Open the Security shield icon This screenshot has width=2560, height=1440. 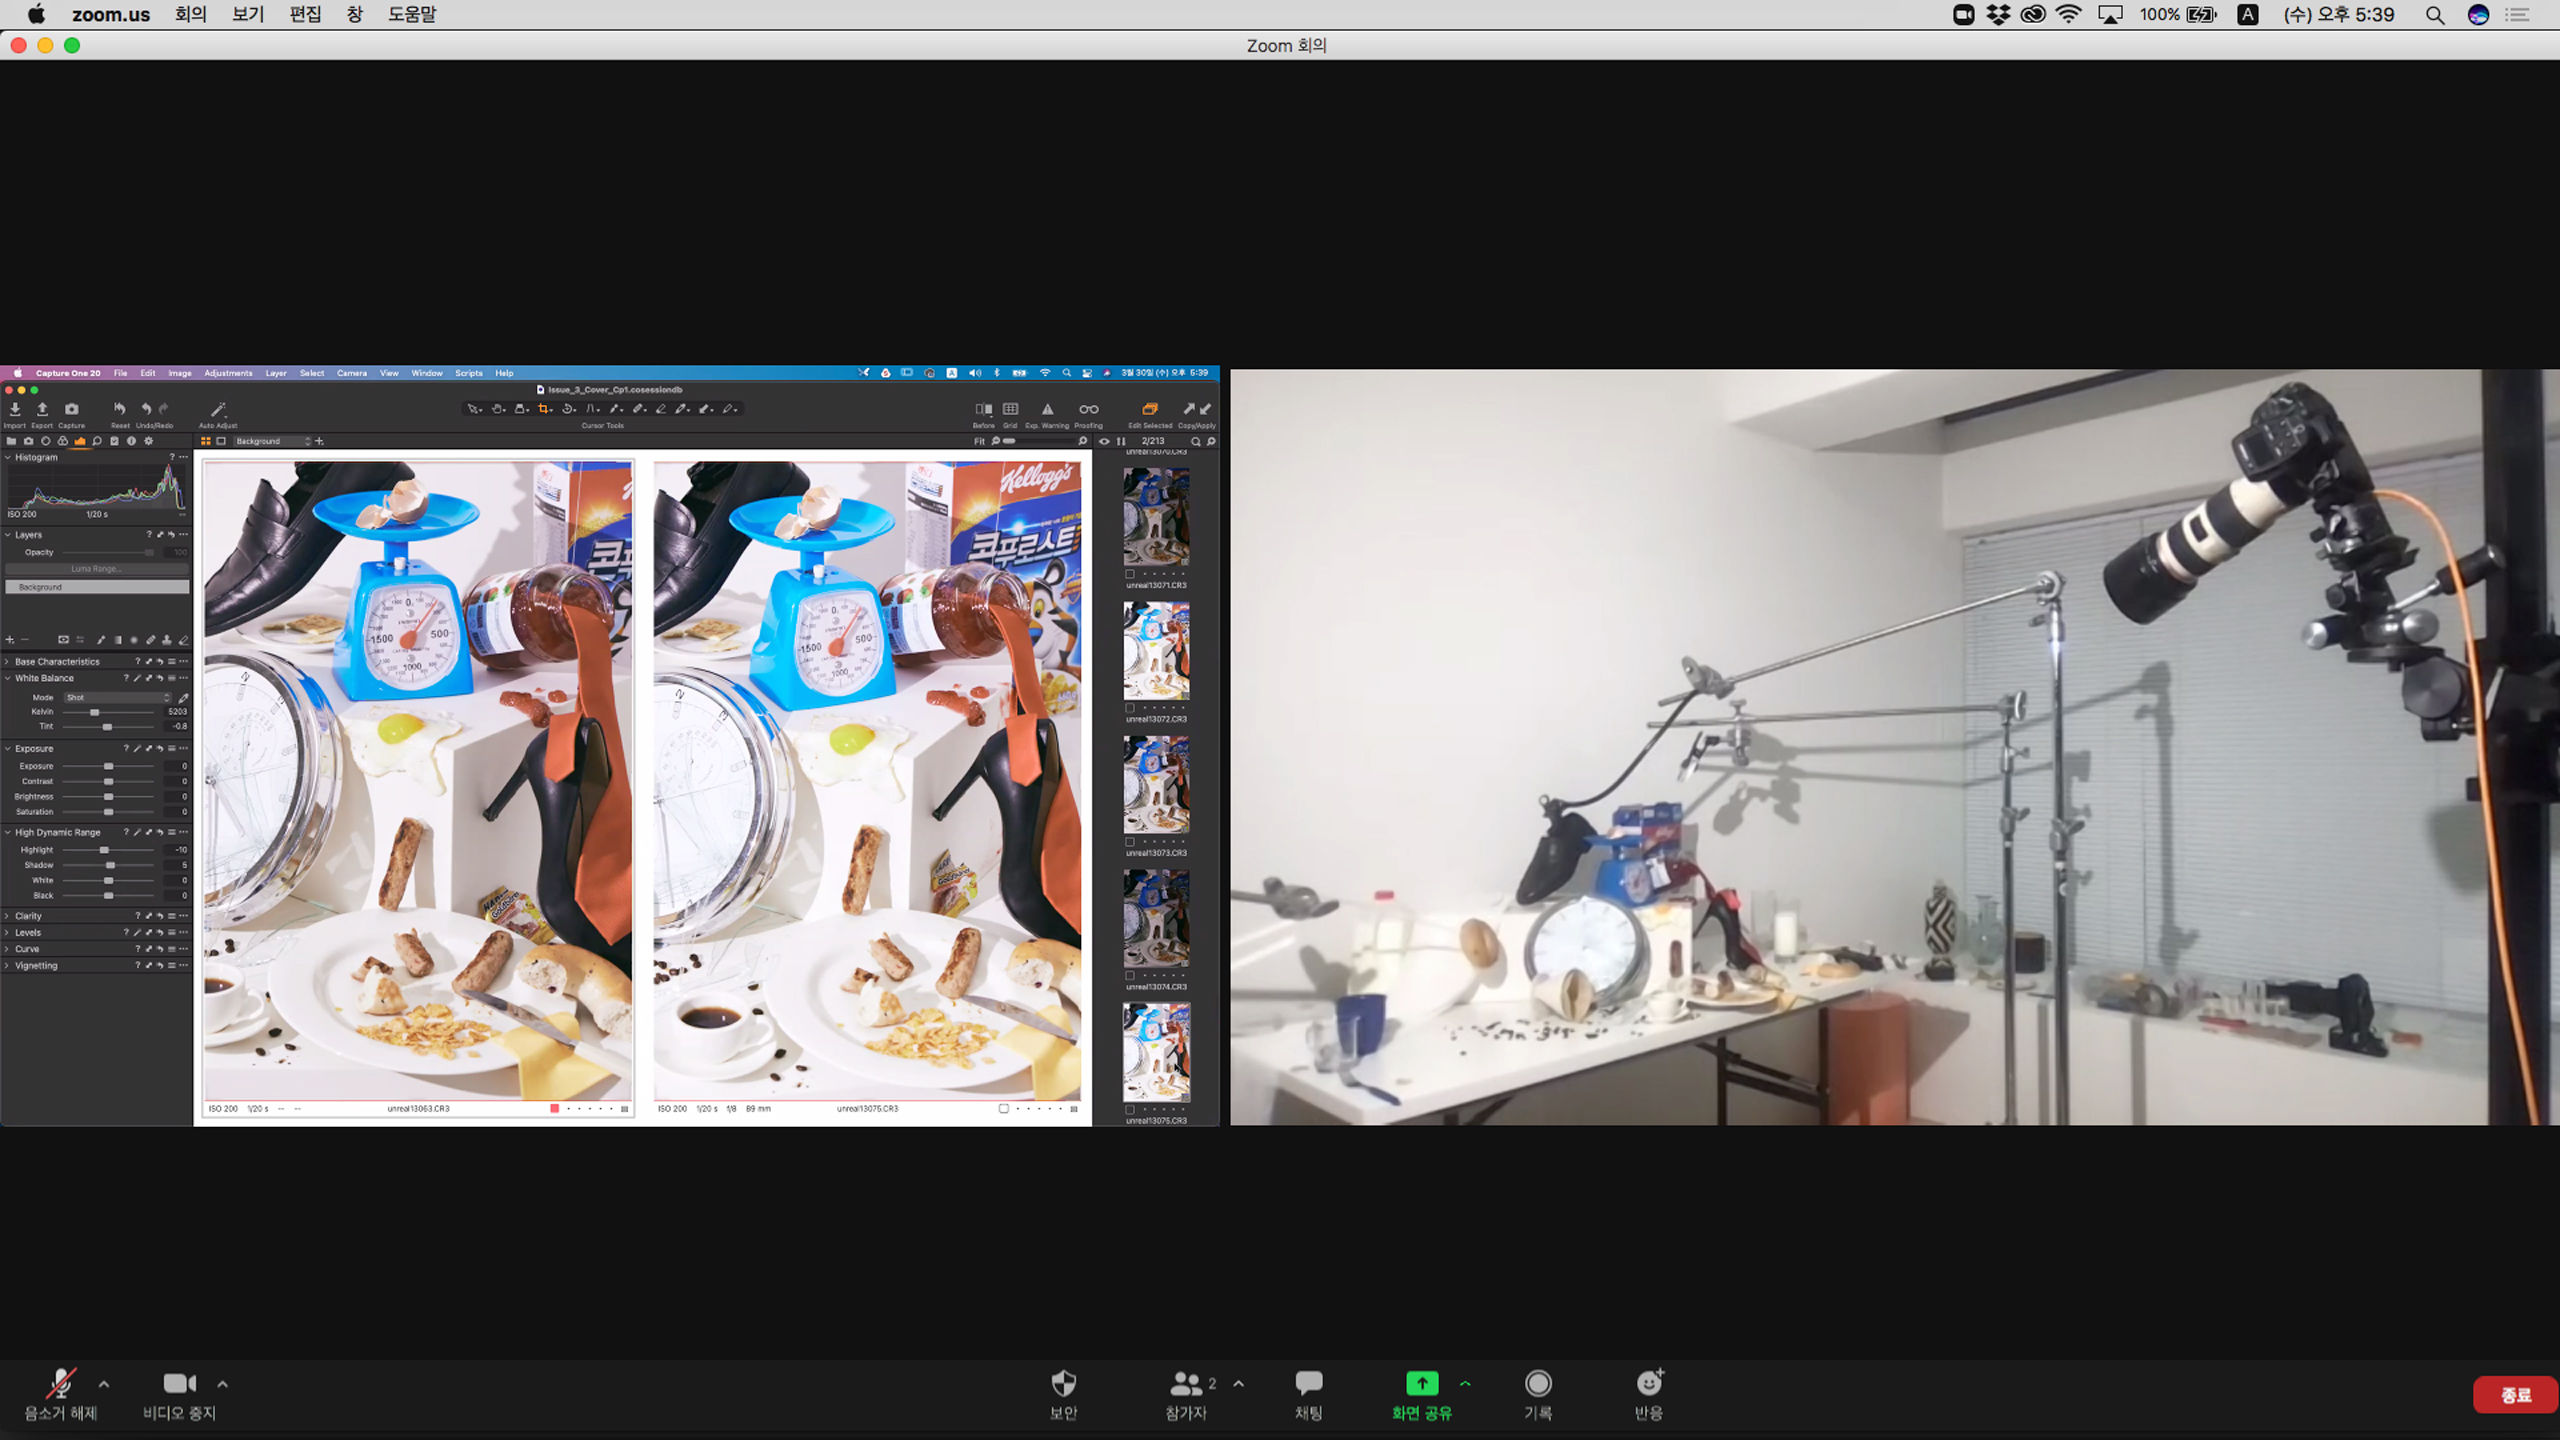tap(1063, 1384)
